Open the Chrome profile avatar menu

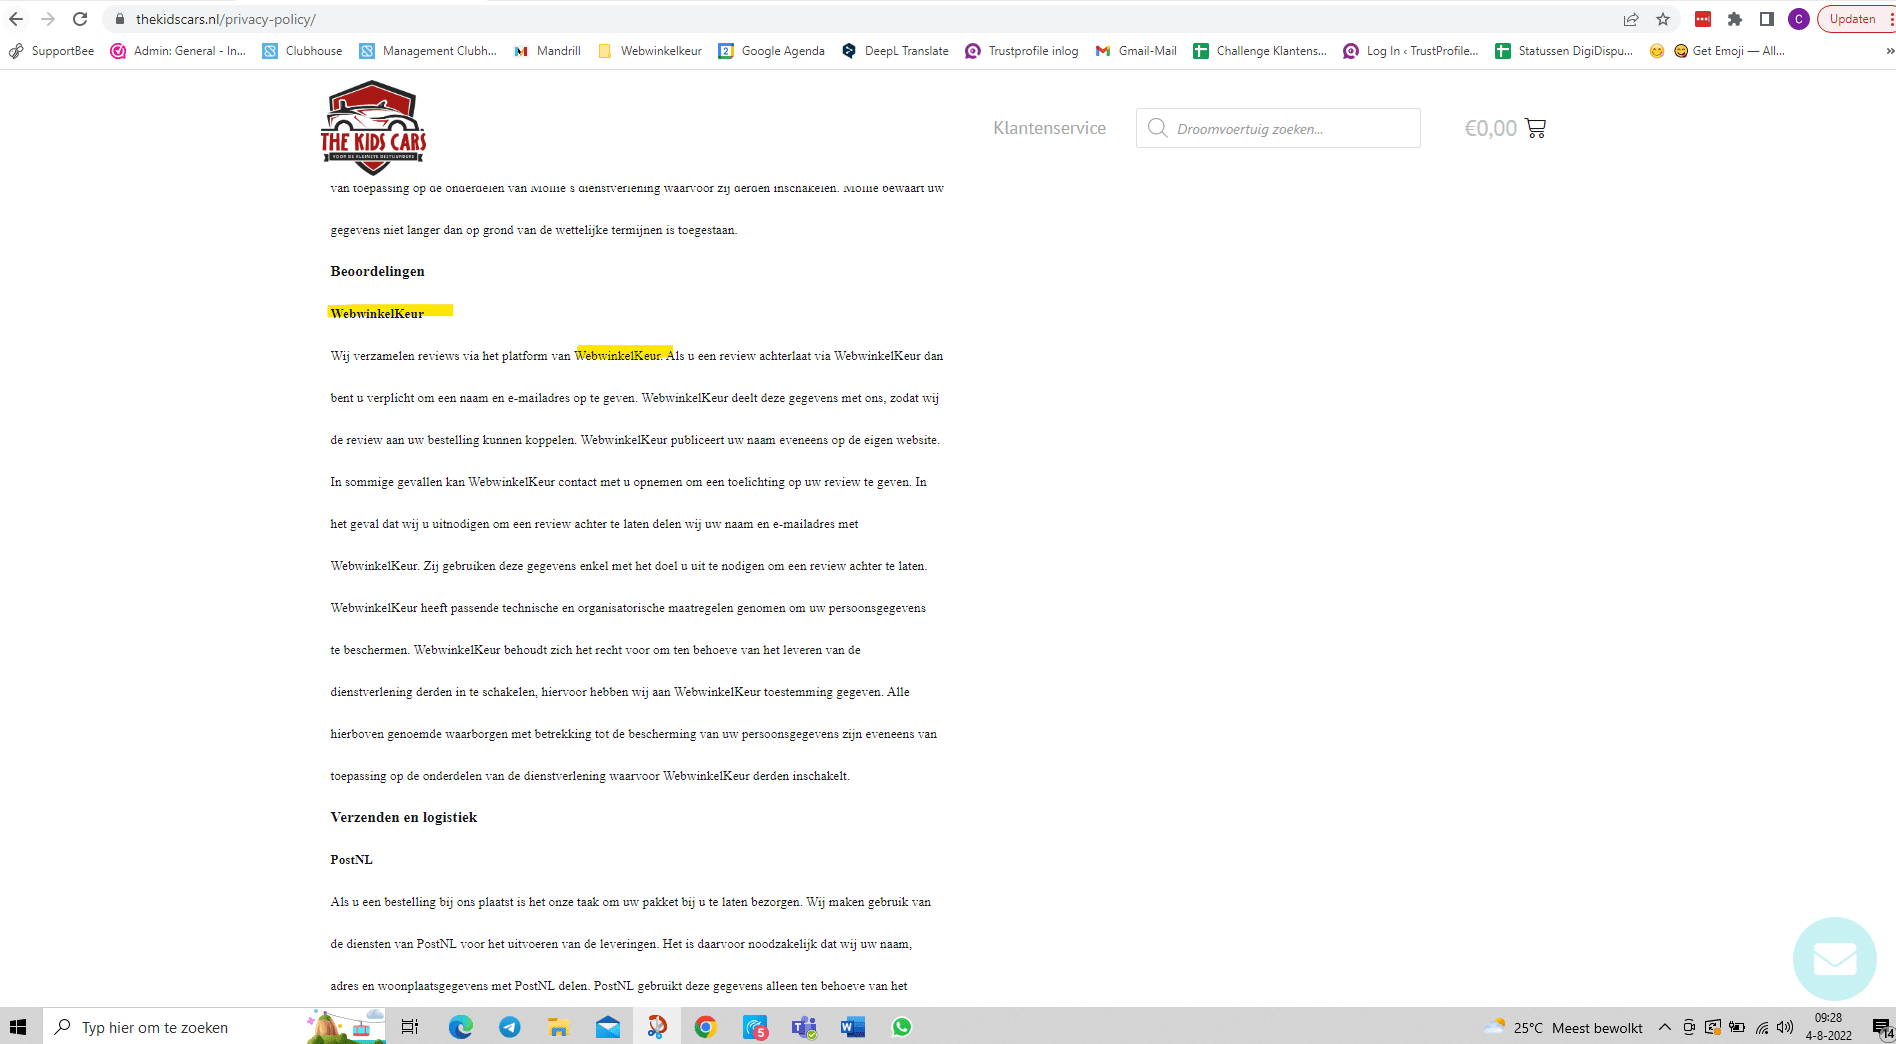pos(1798,19)
